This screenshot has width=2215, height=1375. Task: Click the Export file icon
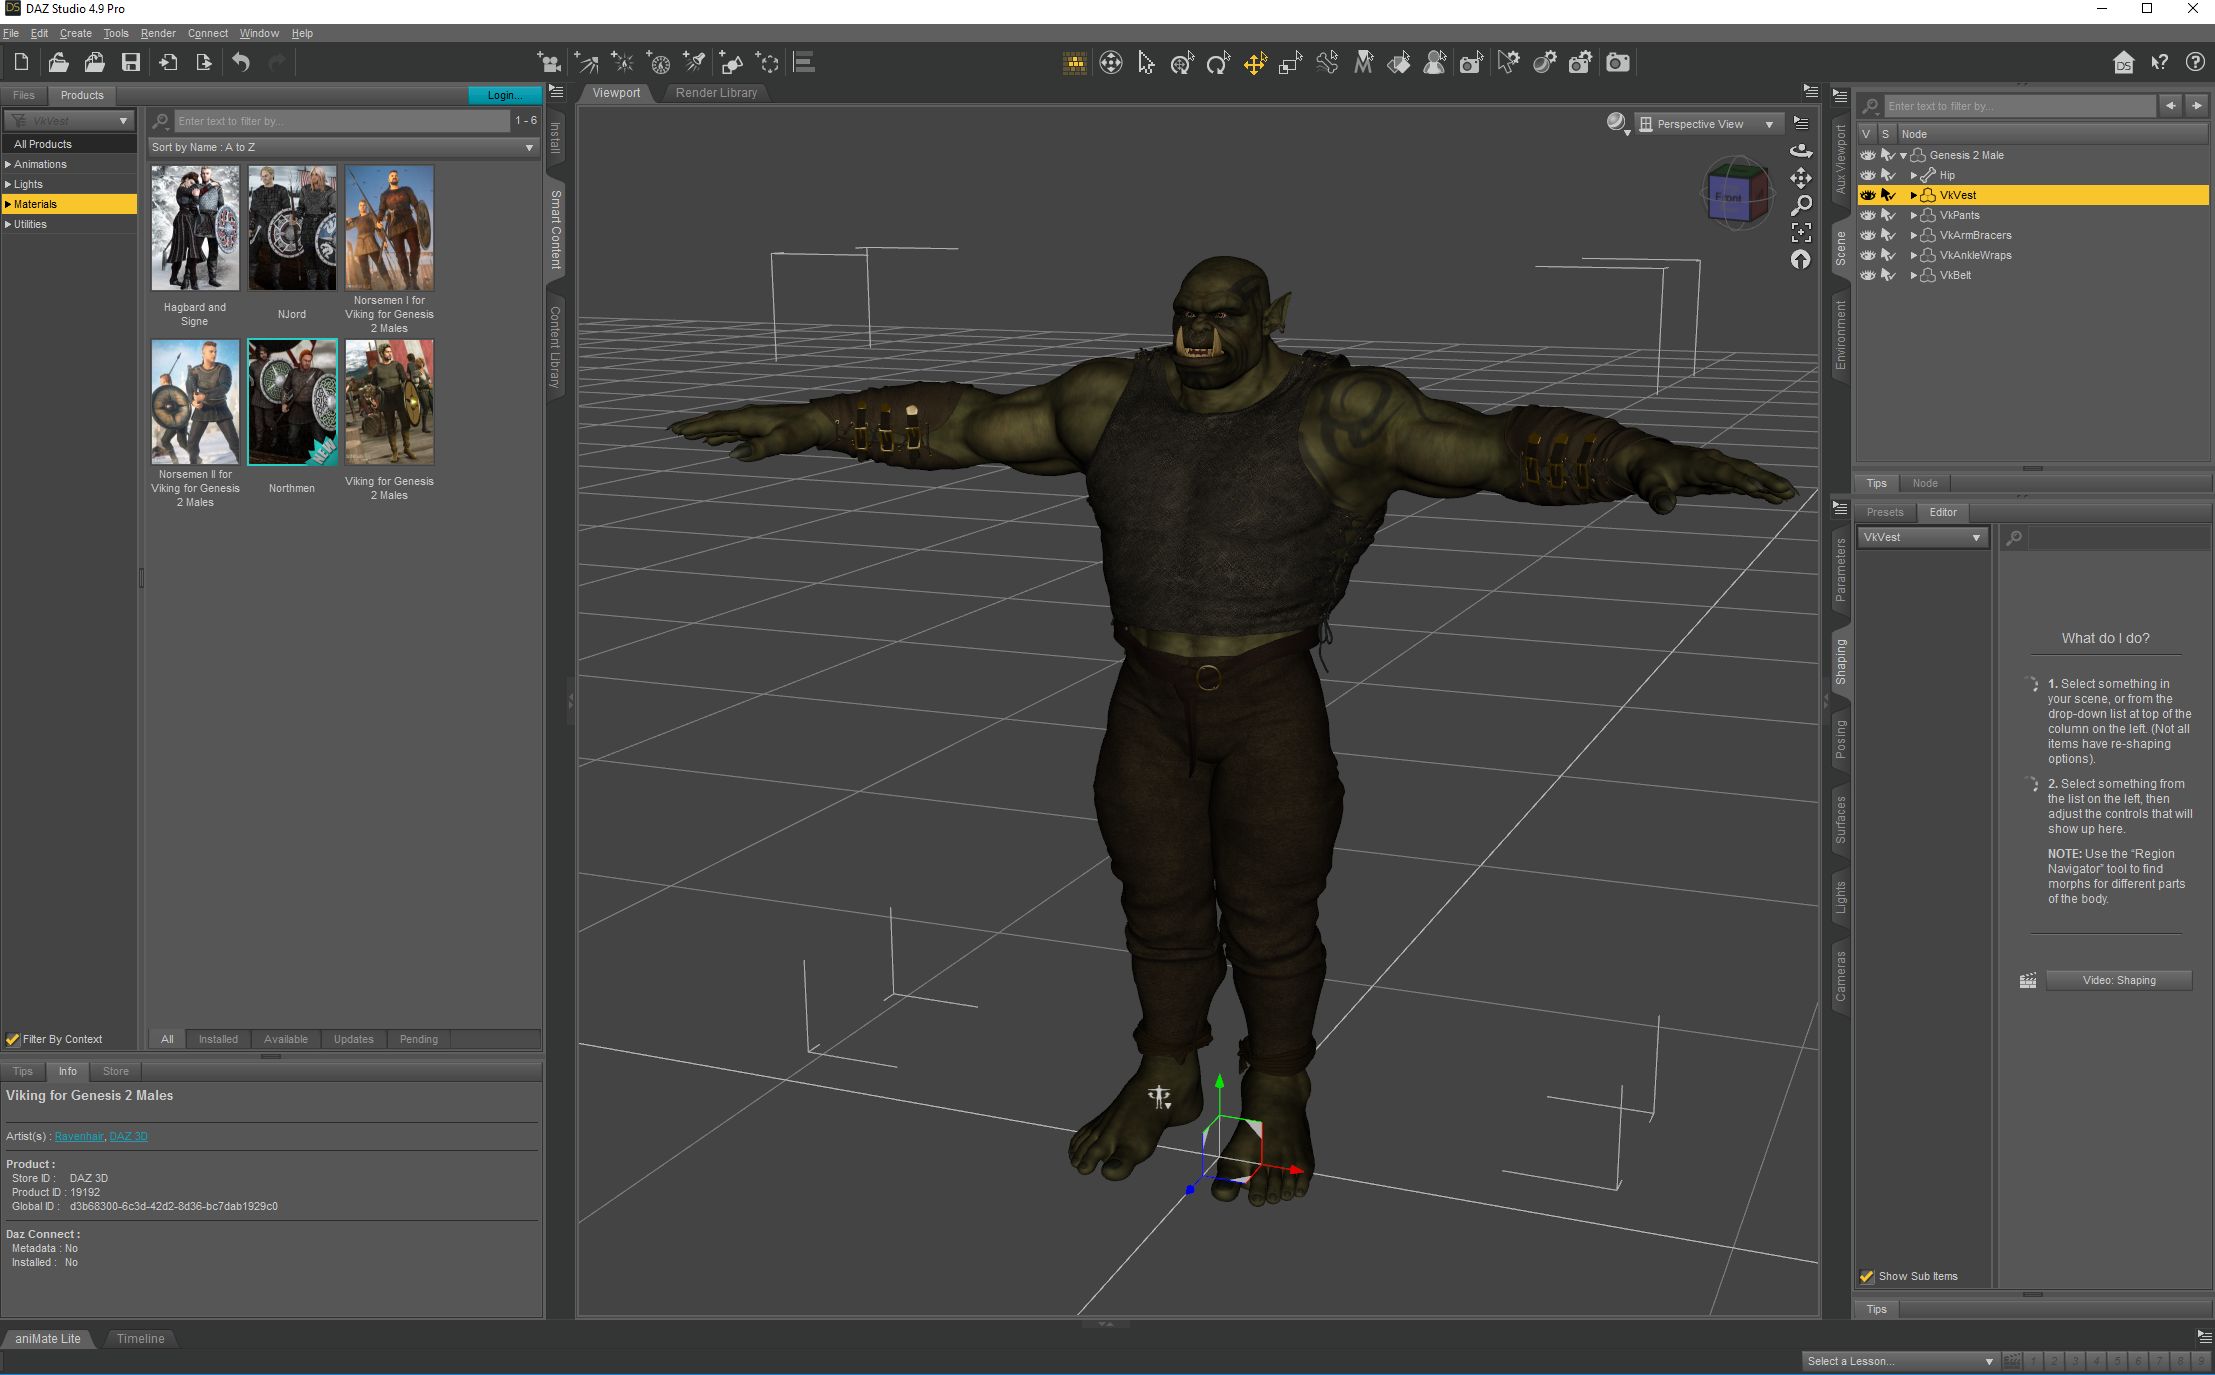tap(204, 63)
